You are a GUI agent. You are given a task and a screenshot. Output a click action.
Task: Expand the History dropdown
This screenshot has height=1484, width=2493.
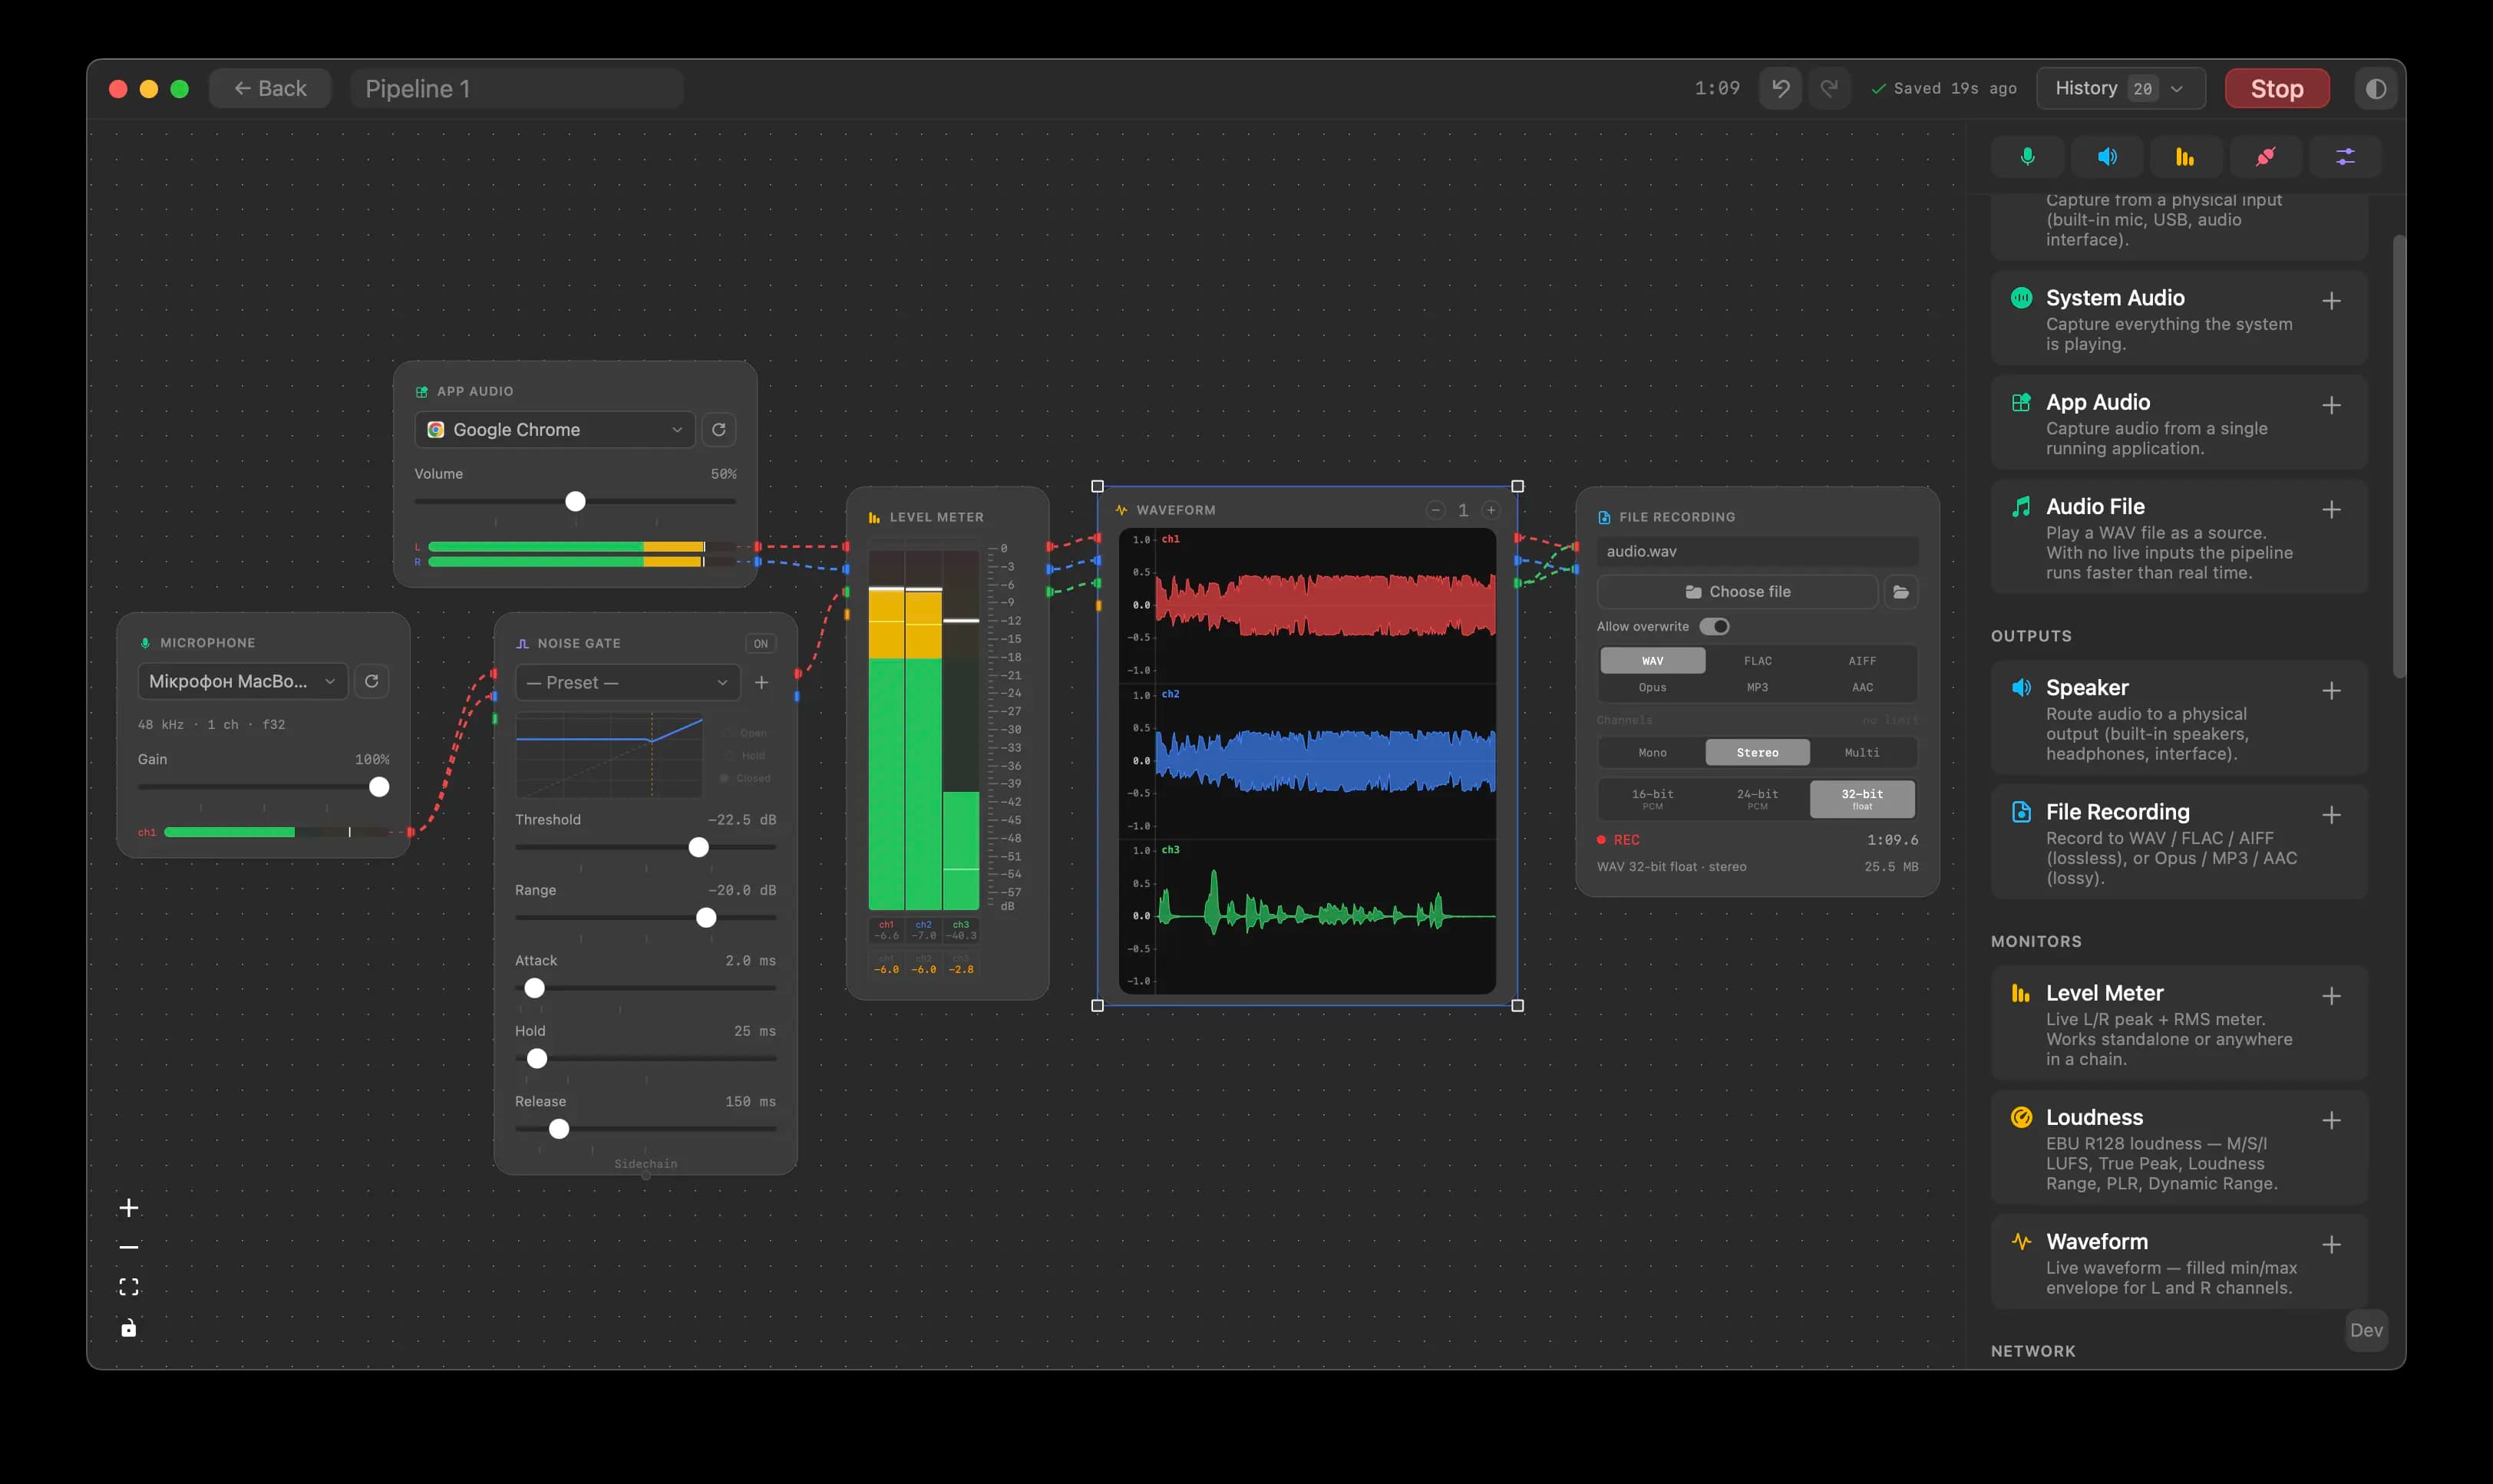pos(2121,89)
